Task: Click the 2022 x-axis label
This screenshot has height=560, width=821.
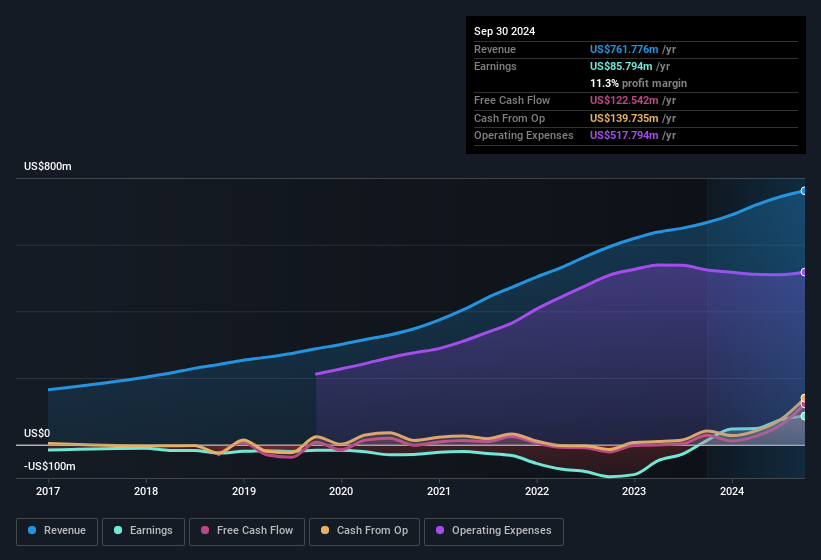Action: click(537, 491)
